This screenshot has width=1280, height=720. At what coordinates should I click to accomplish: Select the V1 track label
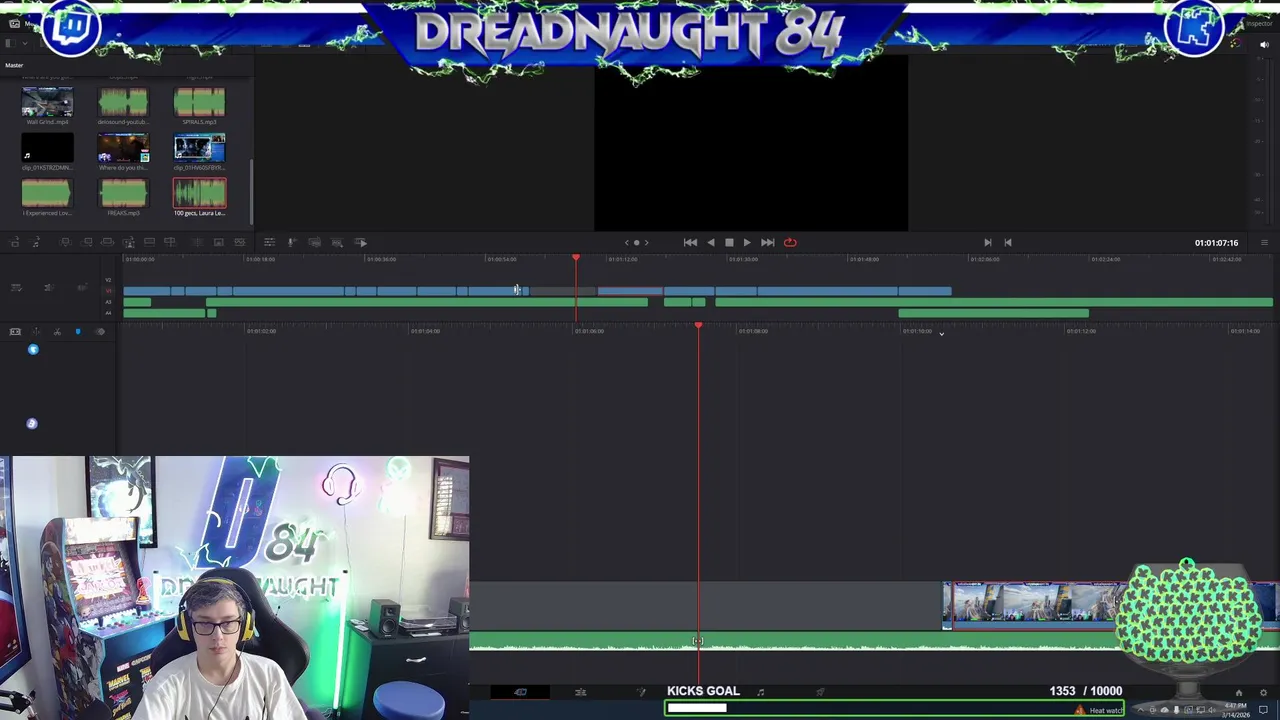point(109,291)
